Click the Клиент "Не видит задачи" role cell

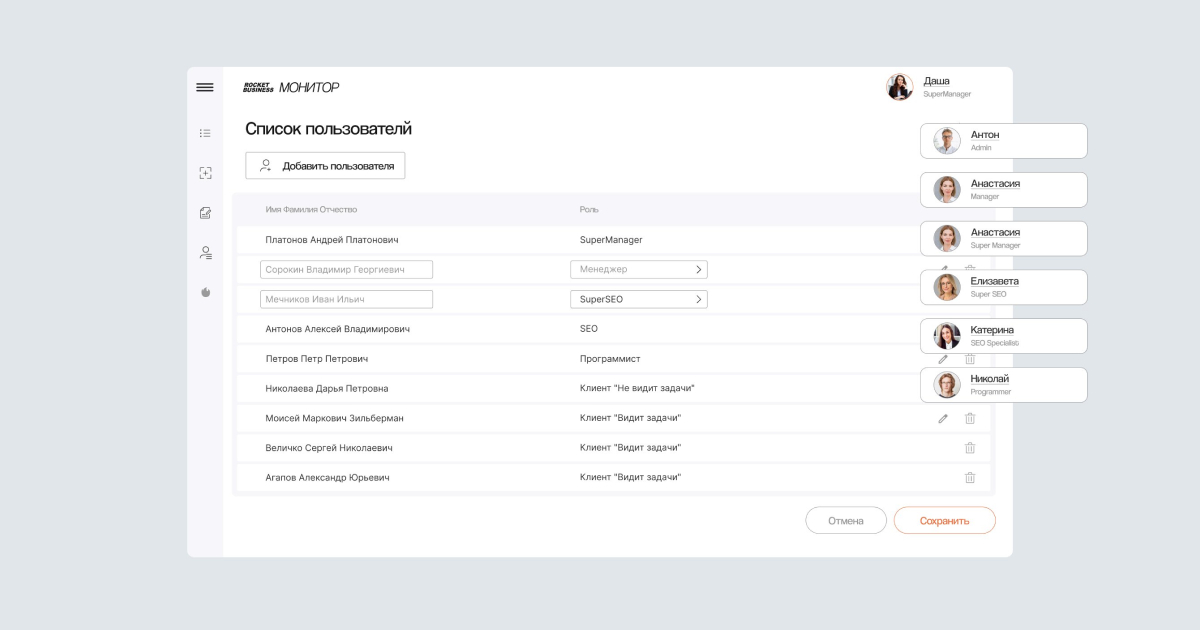tap(637, 388)
